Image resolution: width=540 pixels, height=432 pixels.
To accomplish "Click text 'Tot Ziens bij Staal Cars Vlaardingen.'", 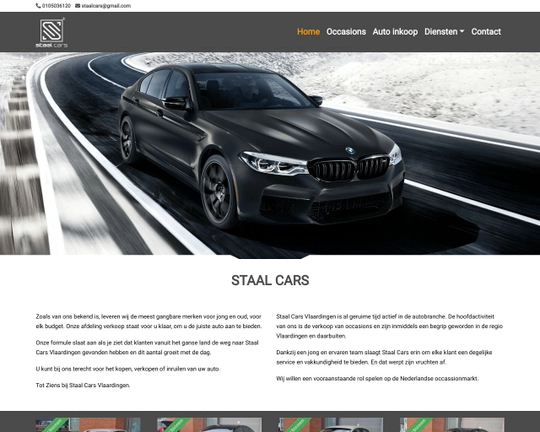I will [83, 385].
